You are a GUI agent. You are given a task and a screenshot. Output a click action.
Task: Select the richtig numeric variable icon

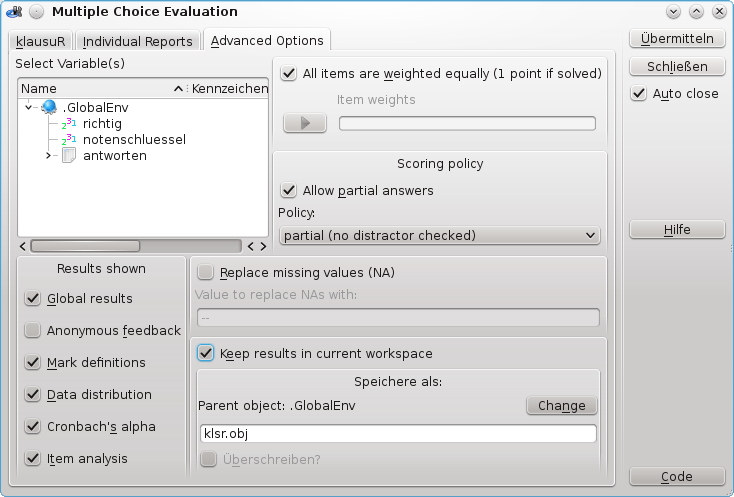click(69, 124)
